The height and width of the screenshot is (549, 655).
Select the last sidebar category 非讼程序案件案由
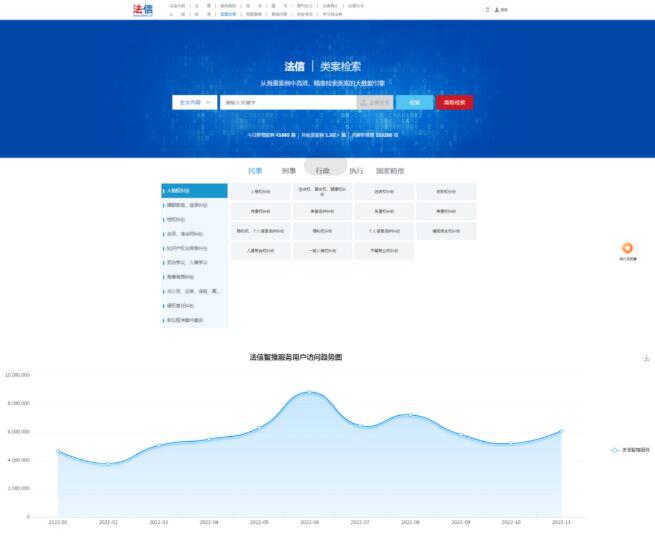[x=195, y=320]
